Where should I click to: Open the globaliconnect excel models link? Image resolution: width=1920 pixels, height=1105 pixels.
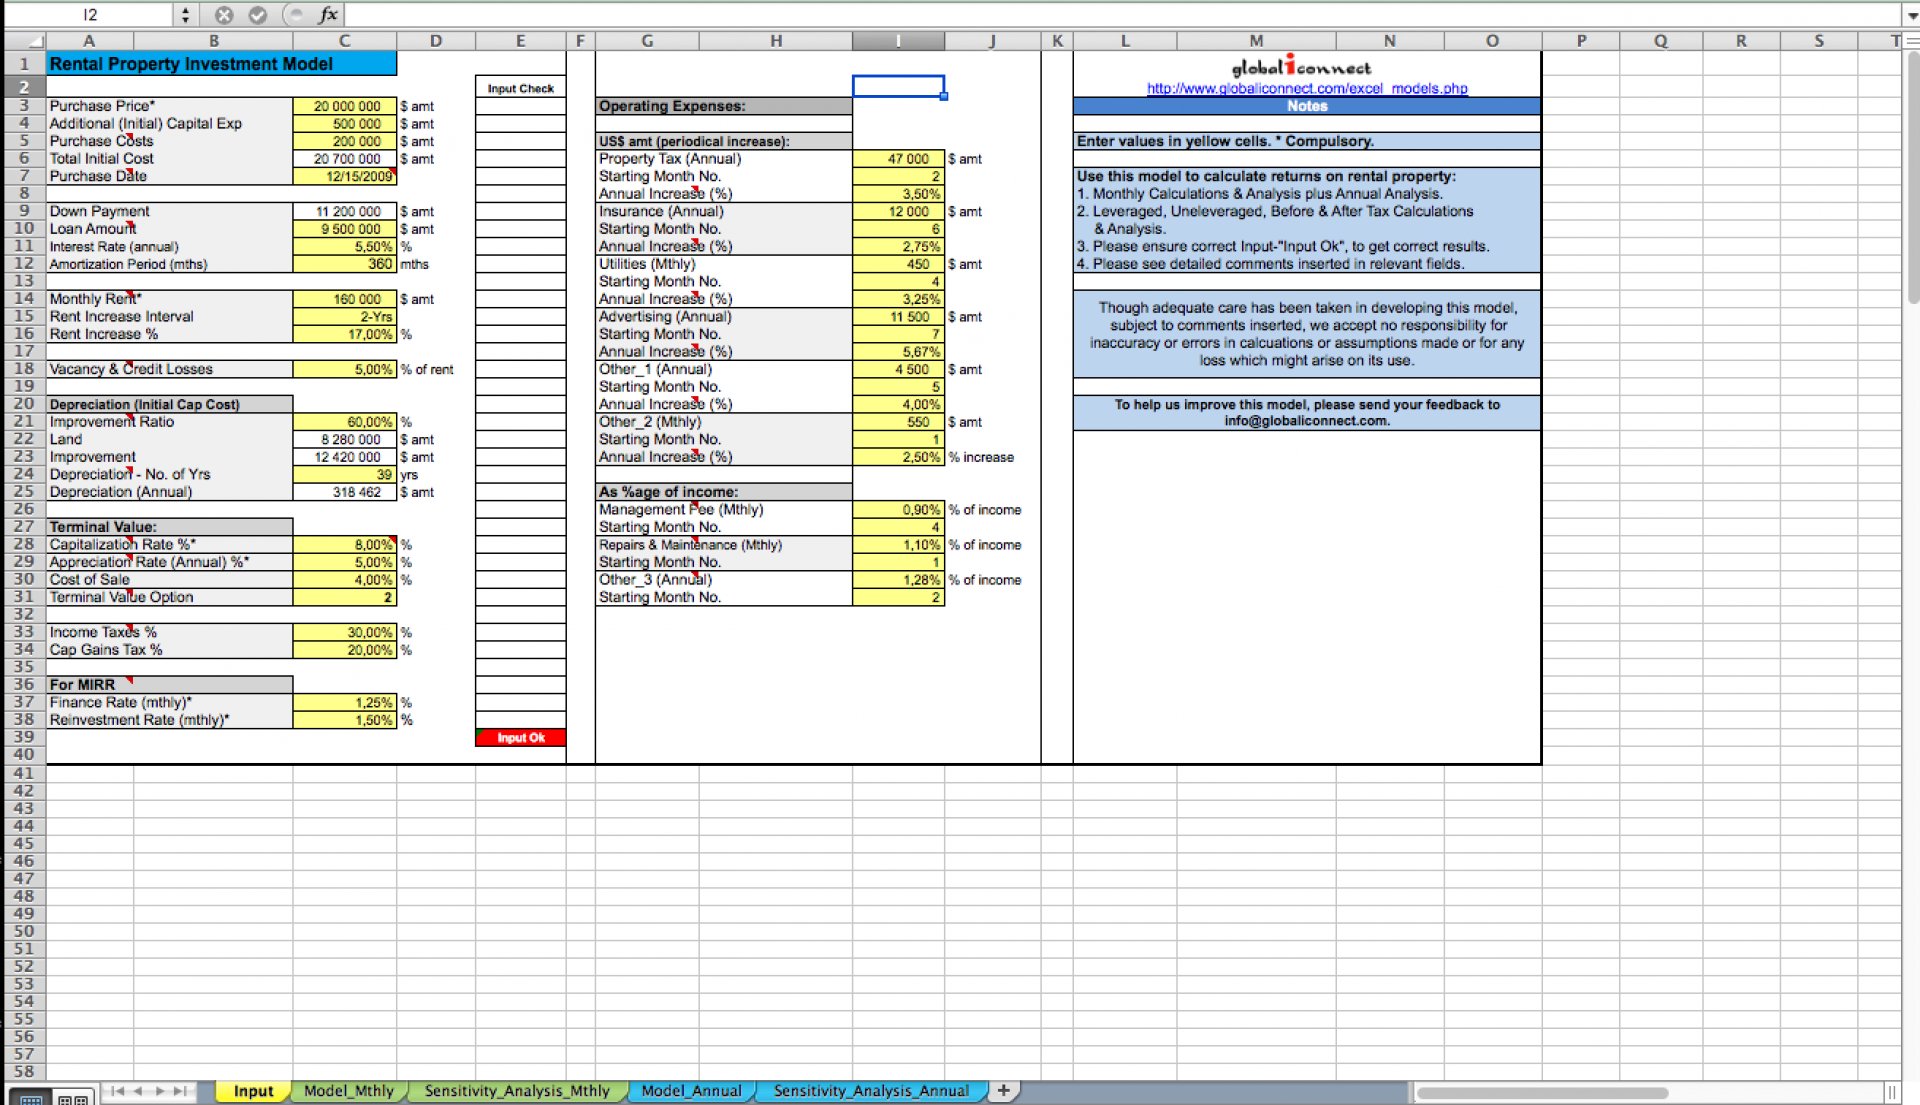pos(1306,88)
